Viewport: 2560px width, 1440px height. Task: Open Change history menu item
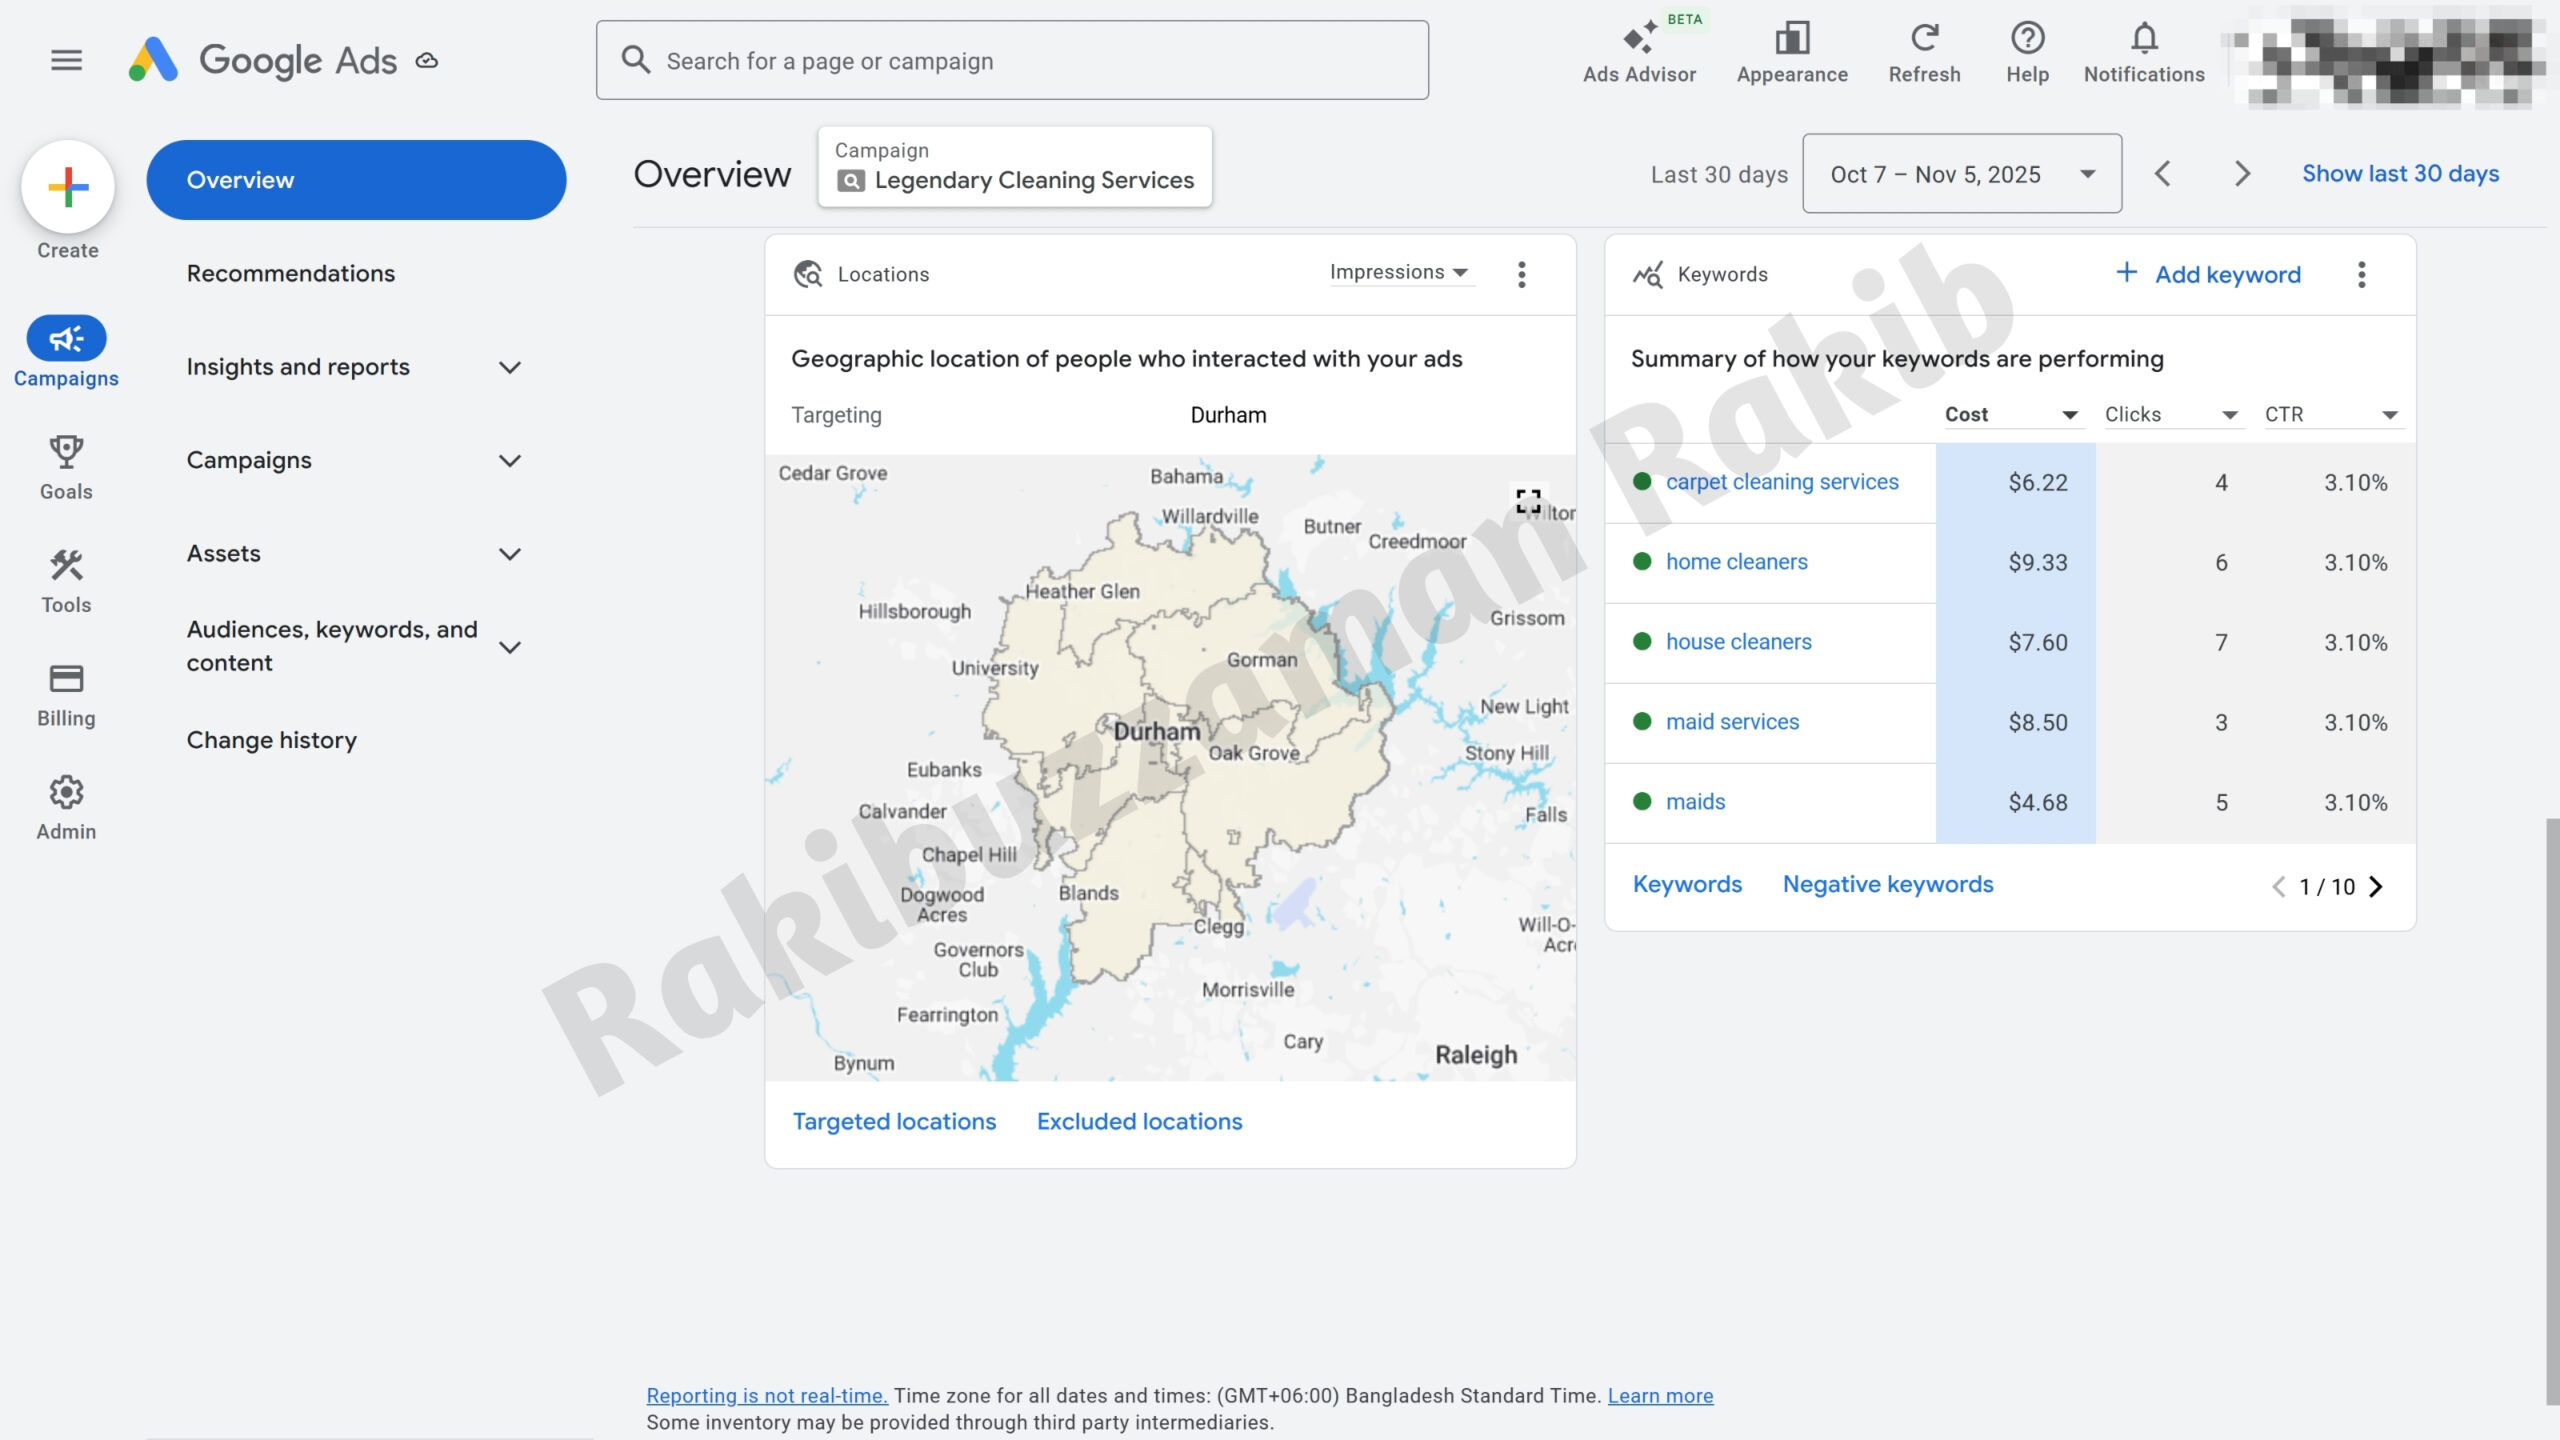pyautogui.click(x=271, y=740)
